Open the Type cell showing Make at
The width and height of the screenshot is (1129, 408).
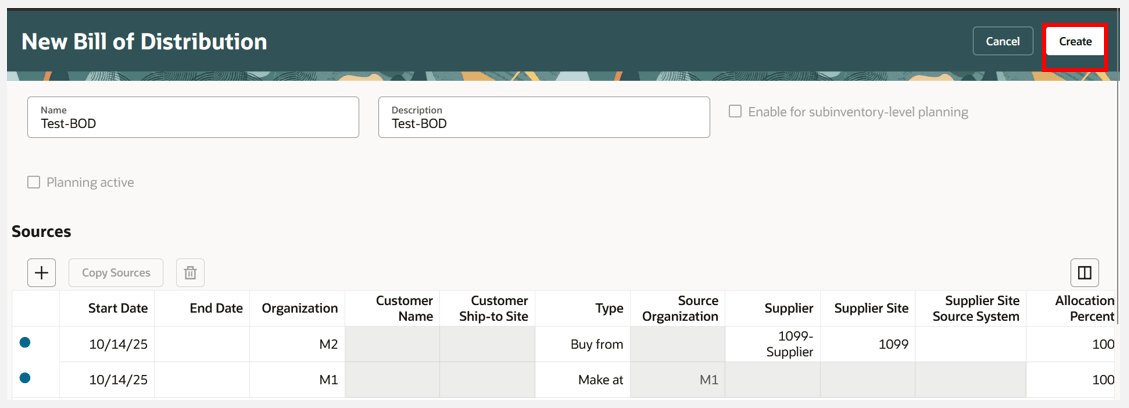point(582,380)
